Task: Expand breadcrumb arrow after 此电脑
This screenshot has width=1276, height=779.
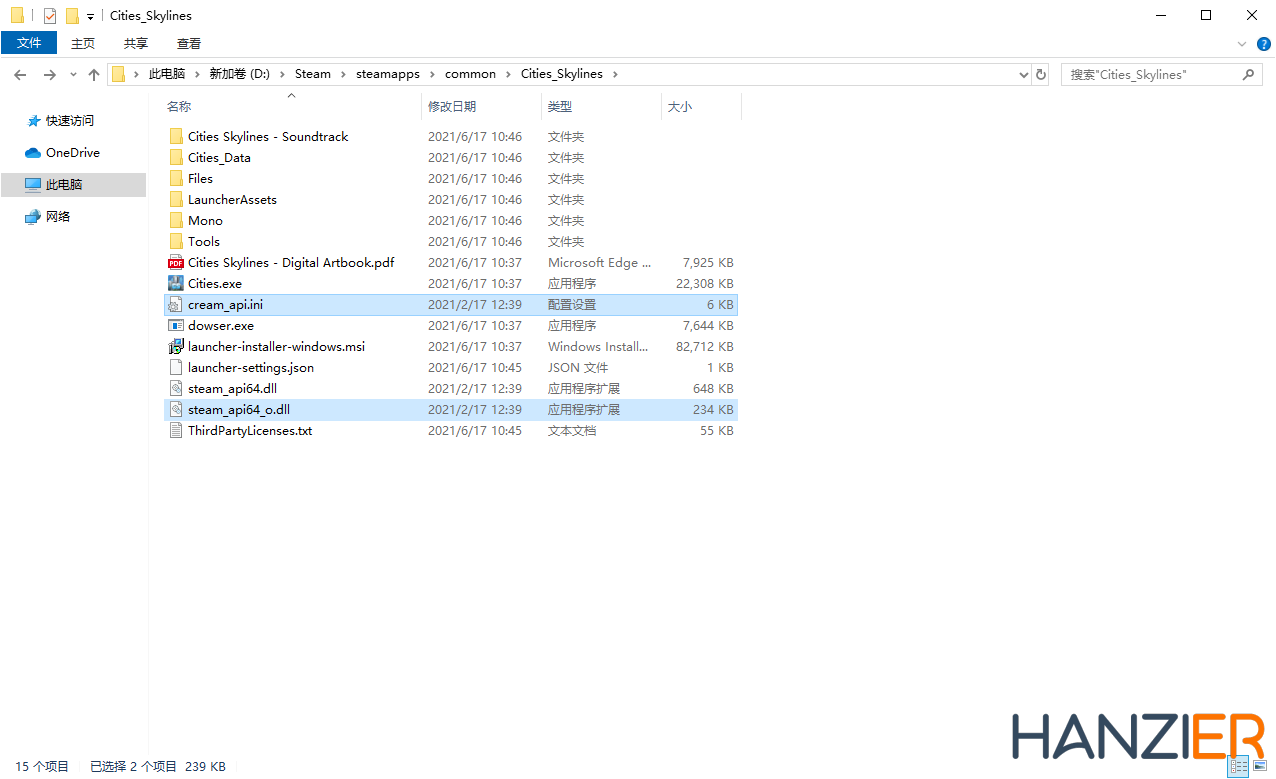Action: point(197,74)
